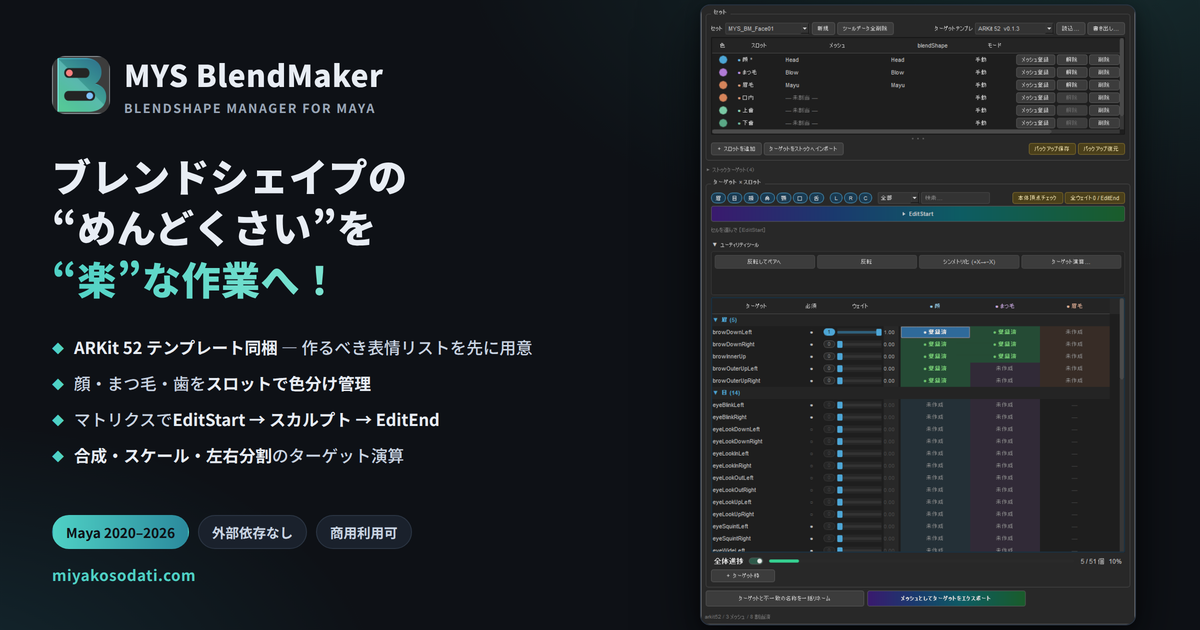Viewport: 1200px width, 630px height.
Task: Click the バックアップ復元 button
Action: (1101, 149)
